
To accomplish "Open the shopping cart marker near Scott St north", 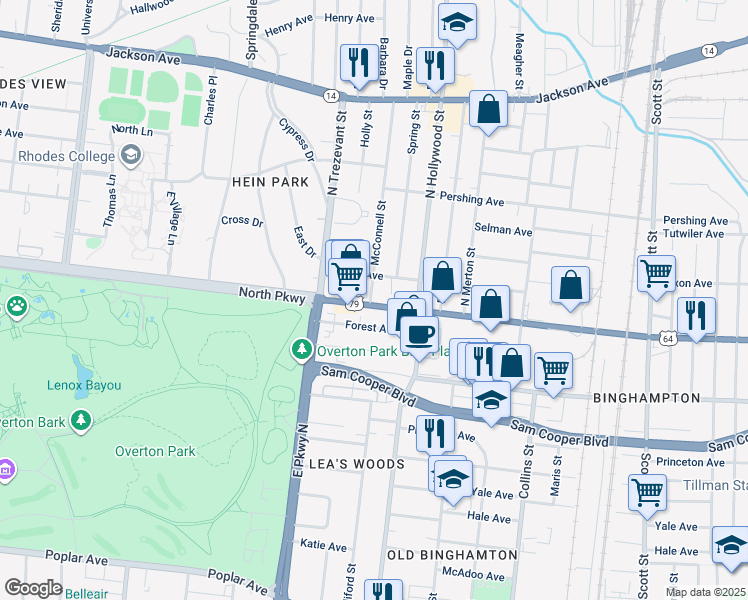I will tap(656, 274).
